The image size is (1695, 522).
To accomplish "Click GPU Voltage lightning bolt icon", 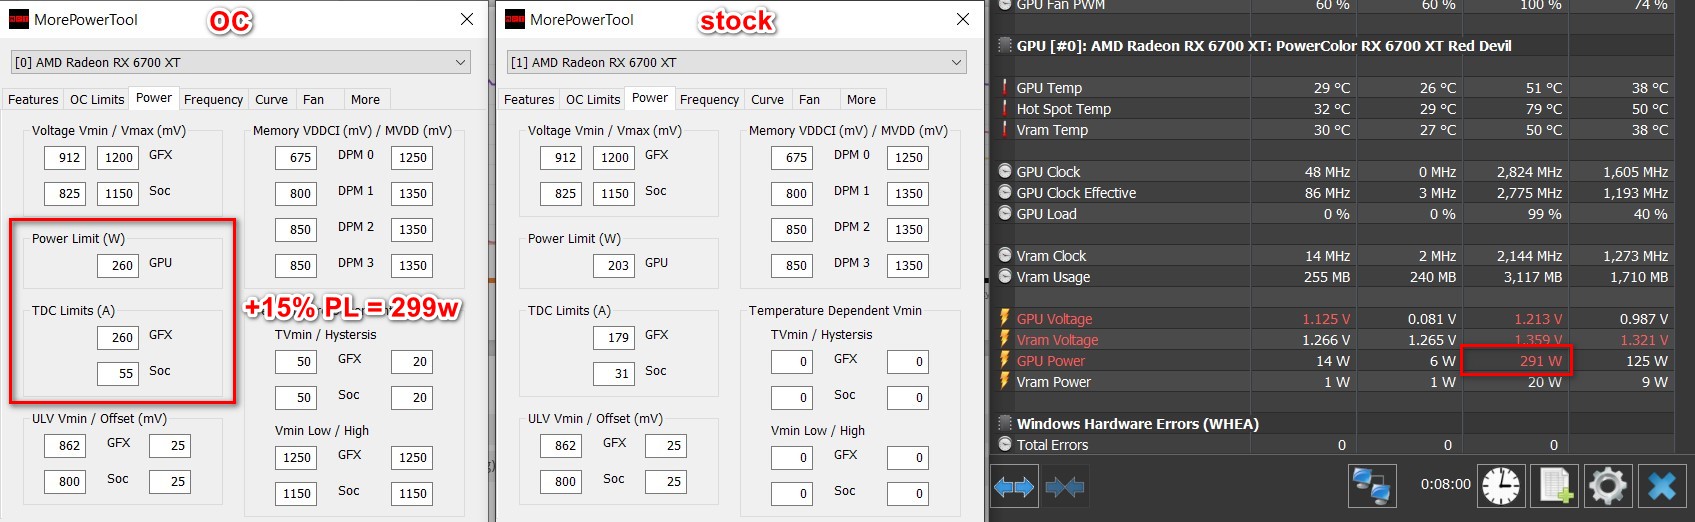I will [x=1005, y=318].
